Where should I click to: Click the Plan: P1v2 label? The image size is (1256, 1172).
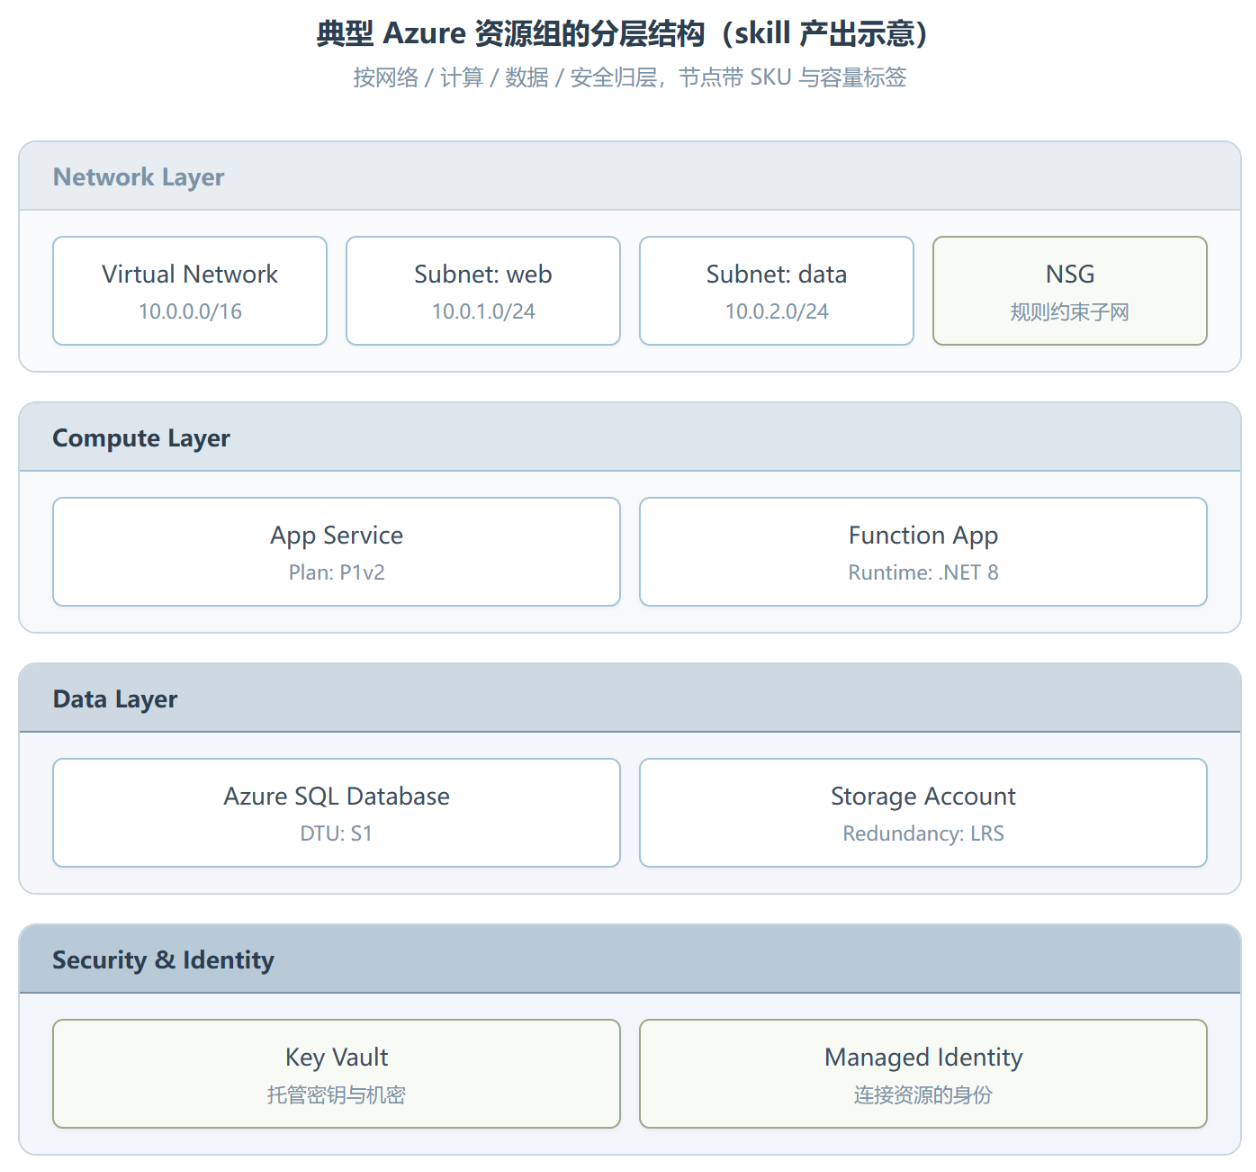pyautogui.click(x=336, y=573)
